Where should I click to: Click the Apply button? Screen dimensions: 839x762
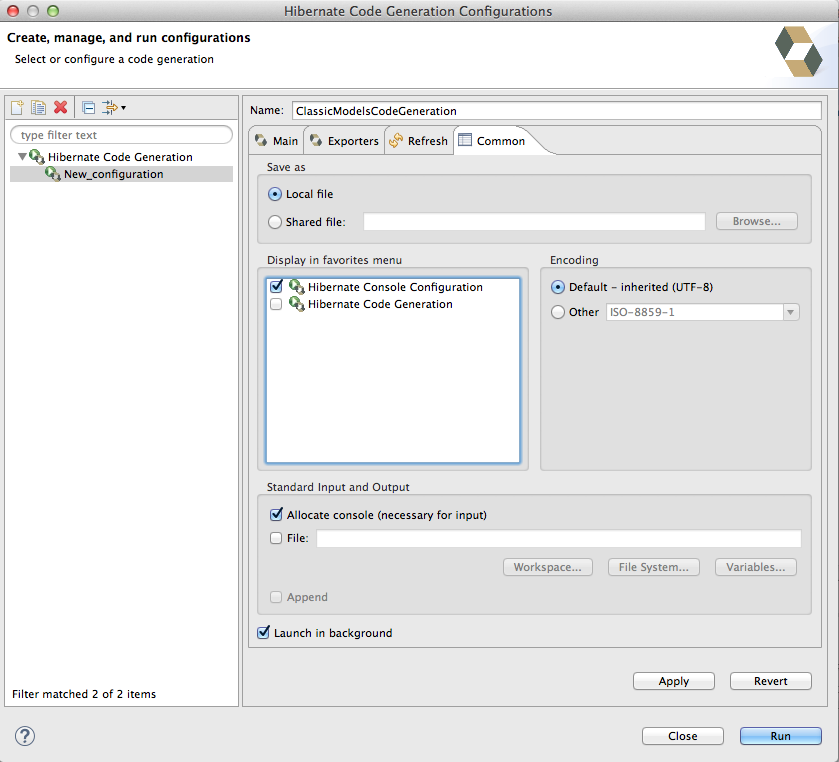[x=674, y=681]
